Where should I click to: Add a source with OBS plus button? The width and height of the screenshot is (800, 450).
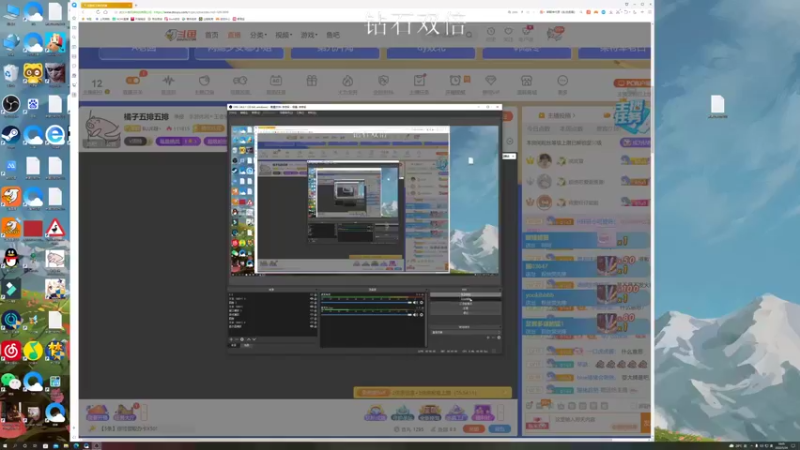(231, 339)
